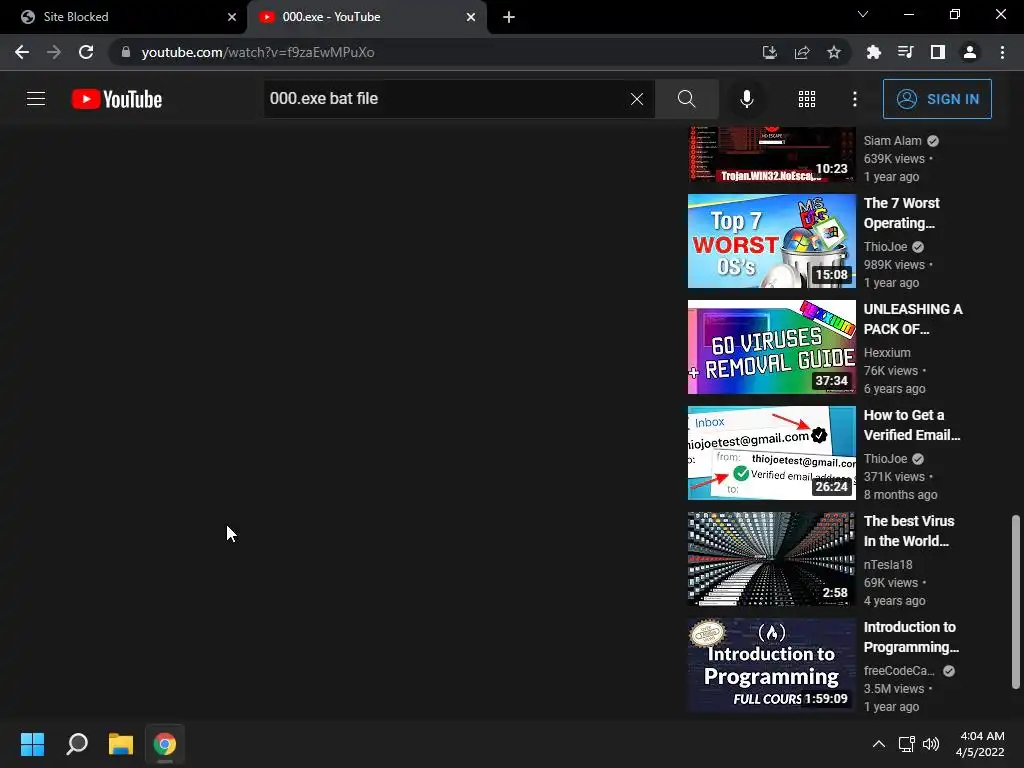Click the Hexxium channel name
Screen dimensions: 1024x768
(x=887, y=352)
